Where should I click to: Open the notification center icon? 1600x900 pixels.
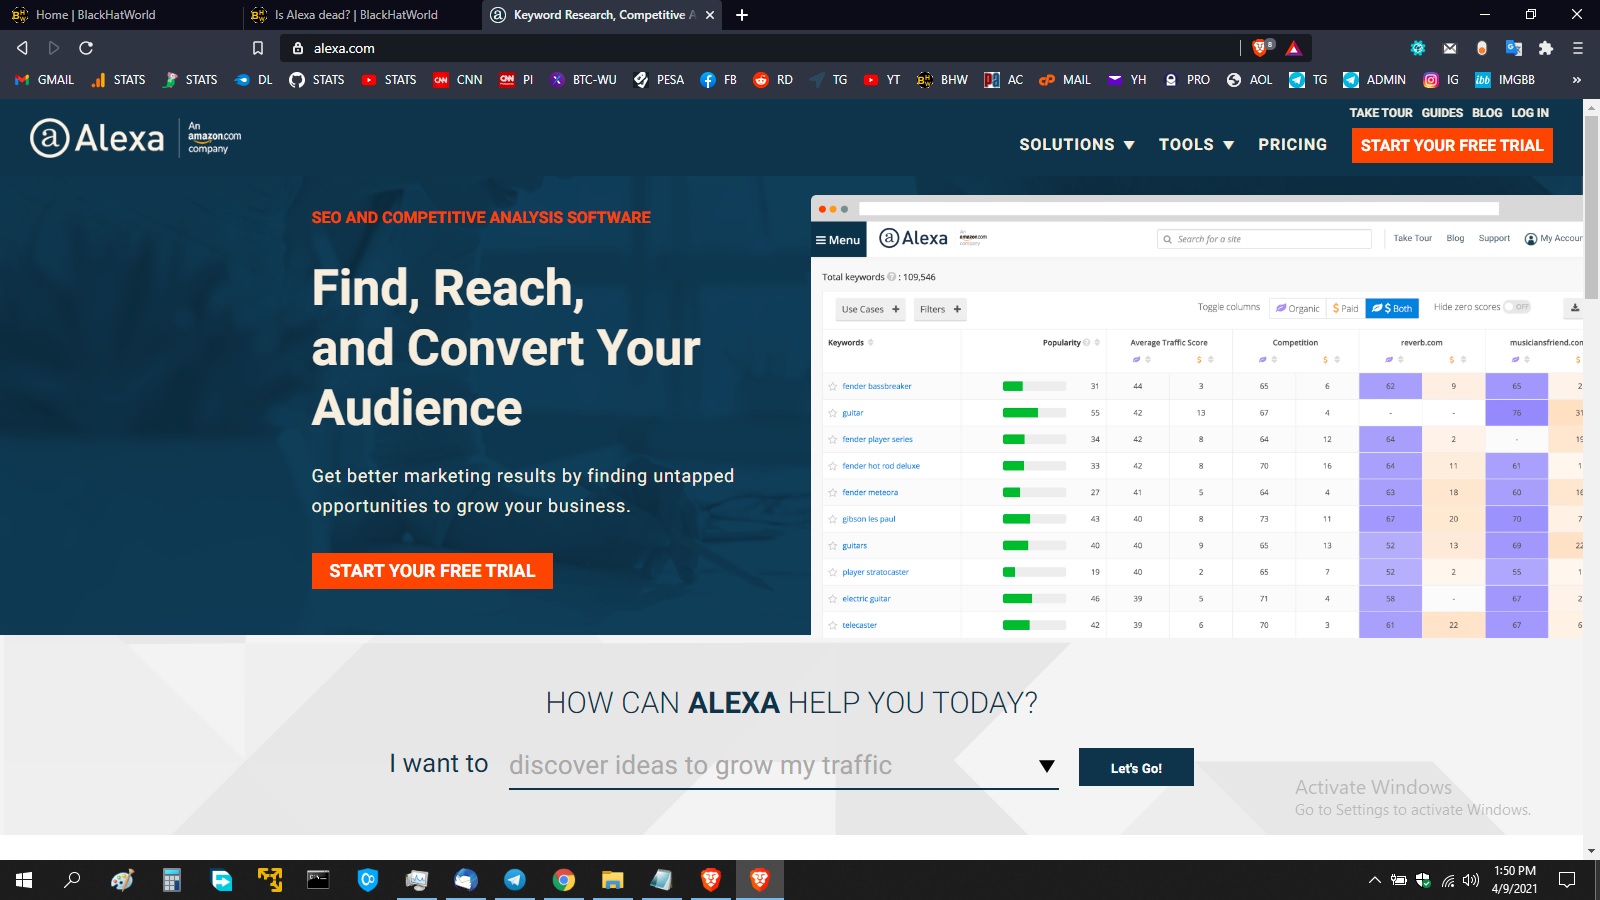click(x=1567, y=880)
